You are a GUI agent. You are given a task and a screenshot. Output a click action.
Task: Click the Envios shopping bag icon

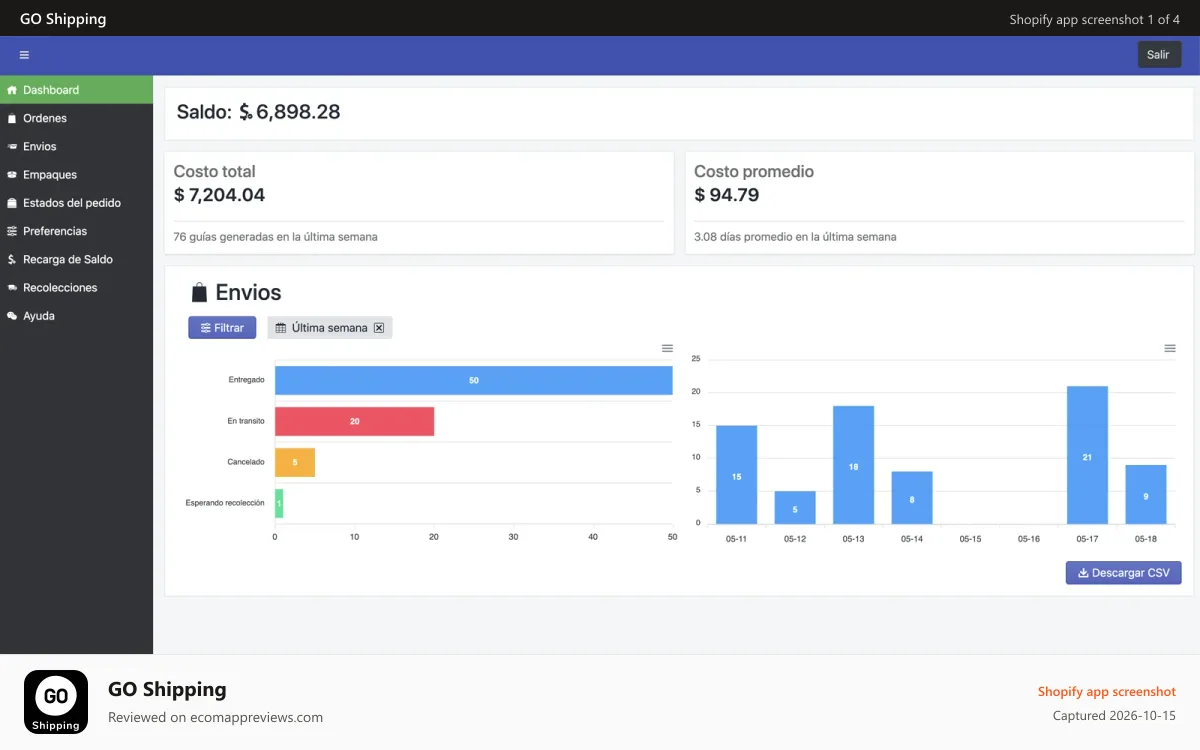click(x=199, y=292)
